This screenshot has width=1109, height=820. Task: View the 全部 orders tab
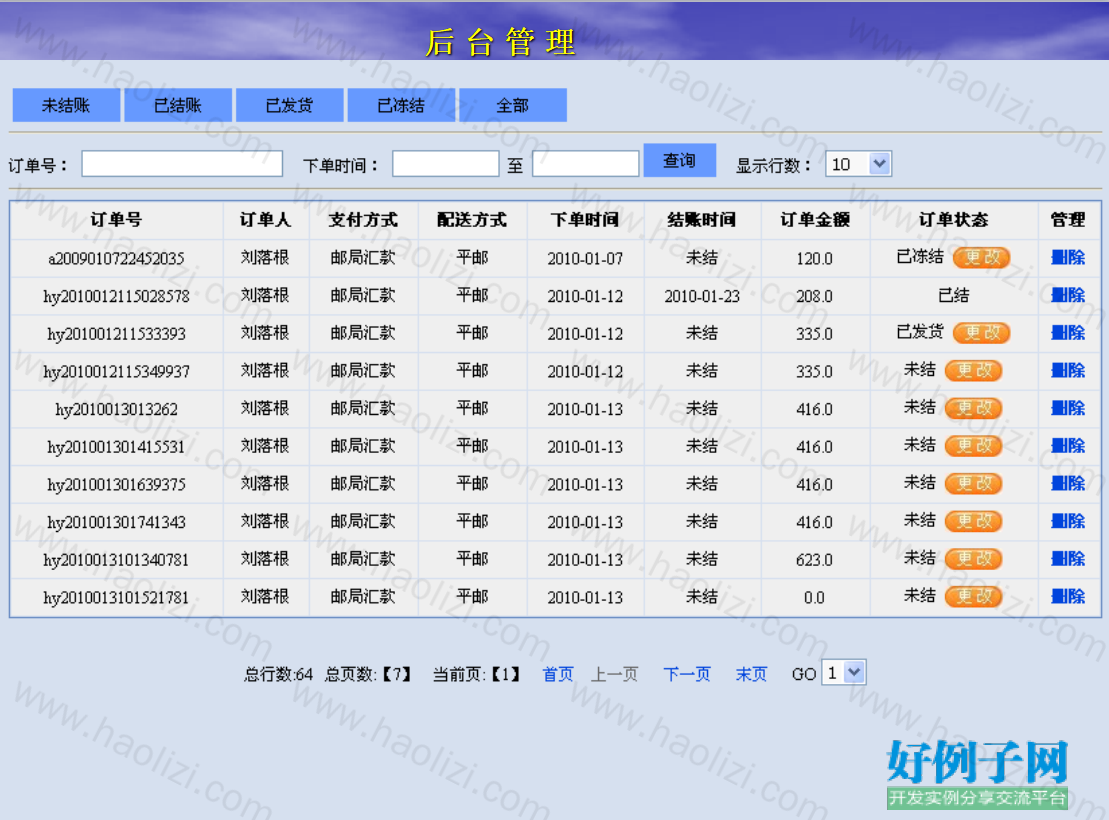pyautogui.click(x=513, y=105)
